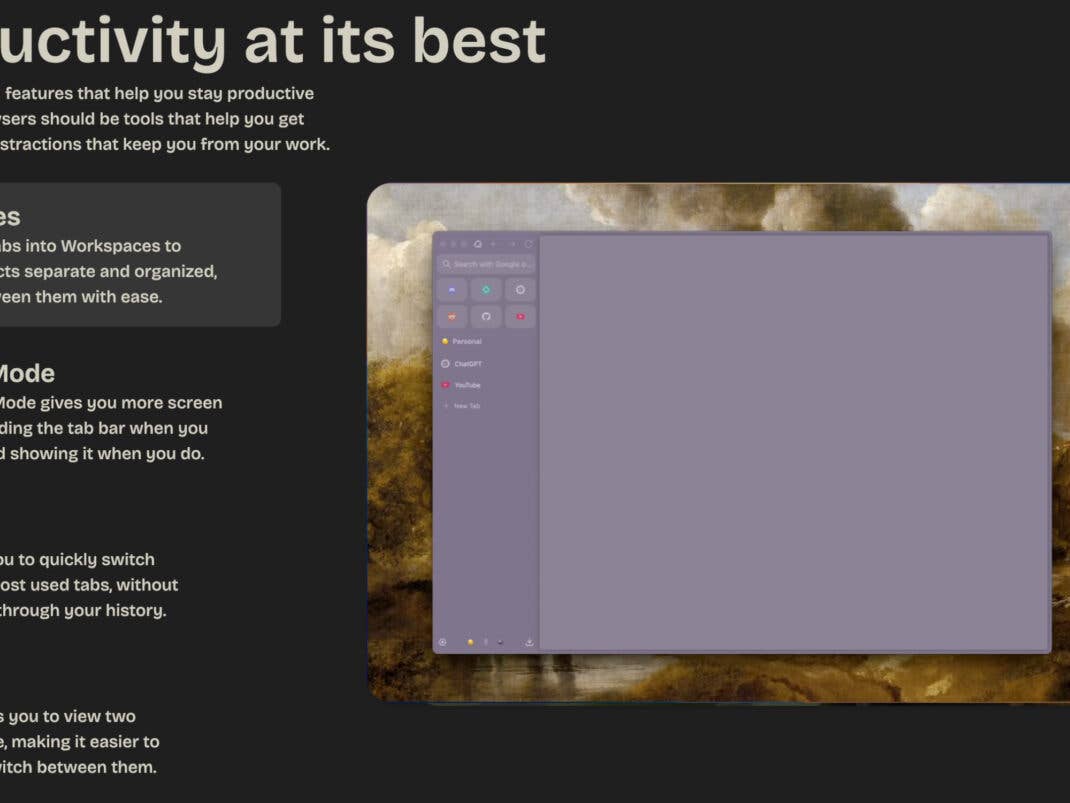This screenshot has height=803, width=1070.
Task: Open the downloads icon at the sidebar bottom
Action: pos(529,642)
